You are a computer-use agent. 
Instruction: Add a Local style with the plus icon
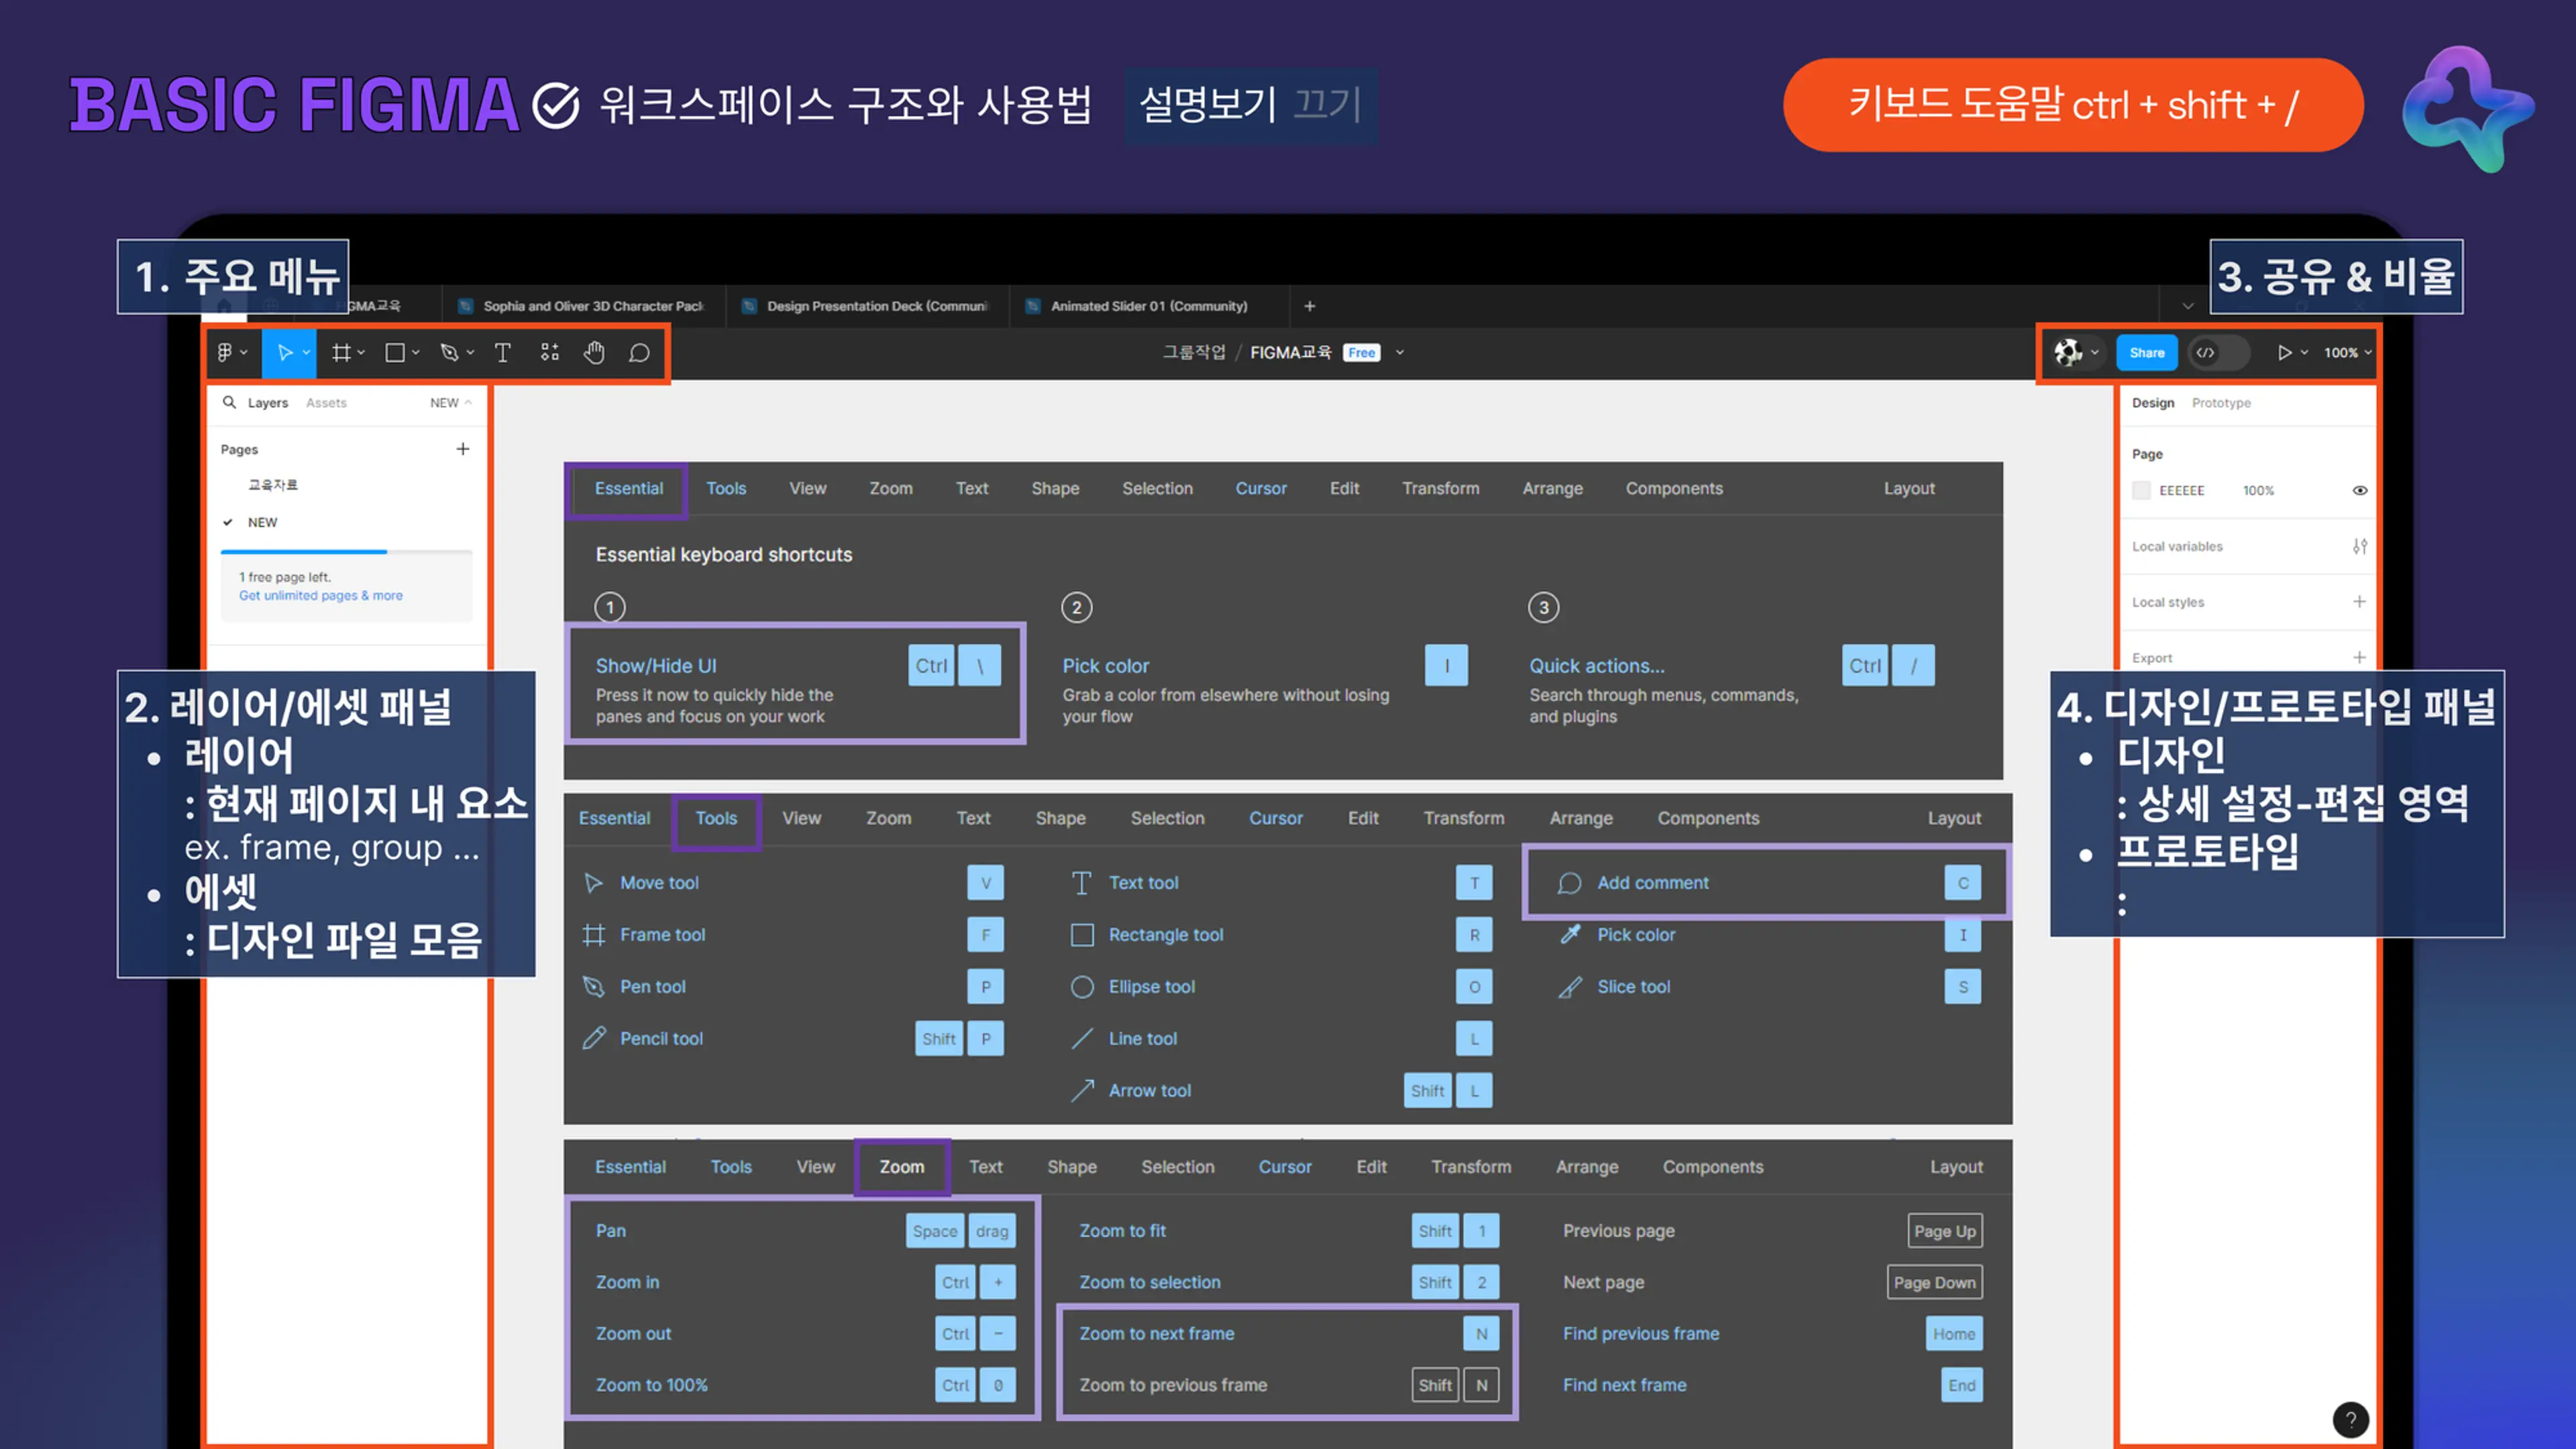(x=2360, y=601)
